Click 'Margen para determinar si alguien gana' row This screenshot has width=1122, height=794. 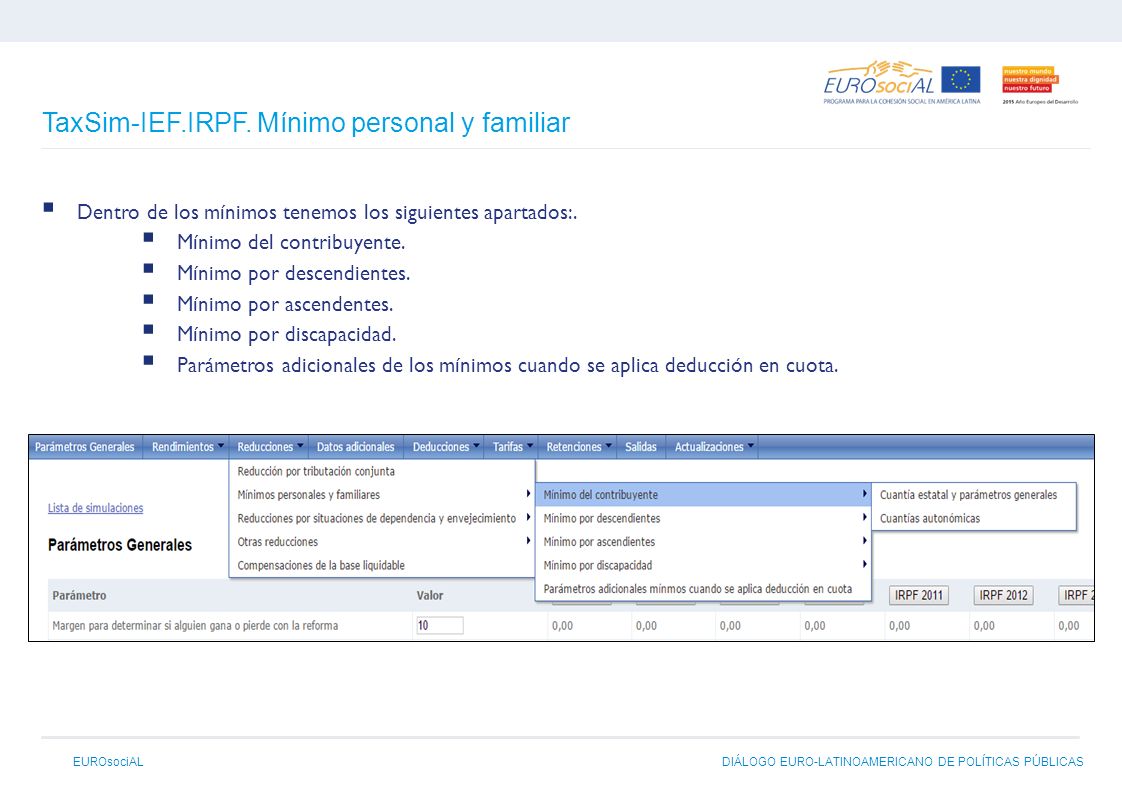click(x=195, y=626)
